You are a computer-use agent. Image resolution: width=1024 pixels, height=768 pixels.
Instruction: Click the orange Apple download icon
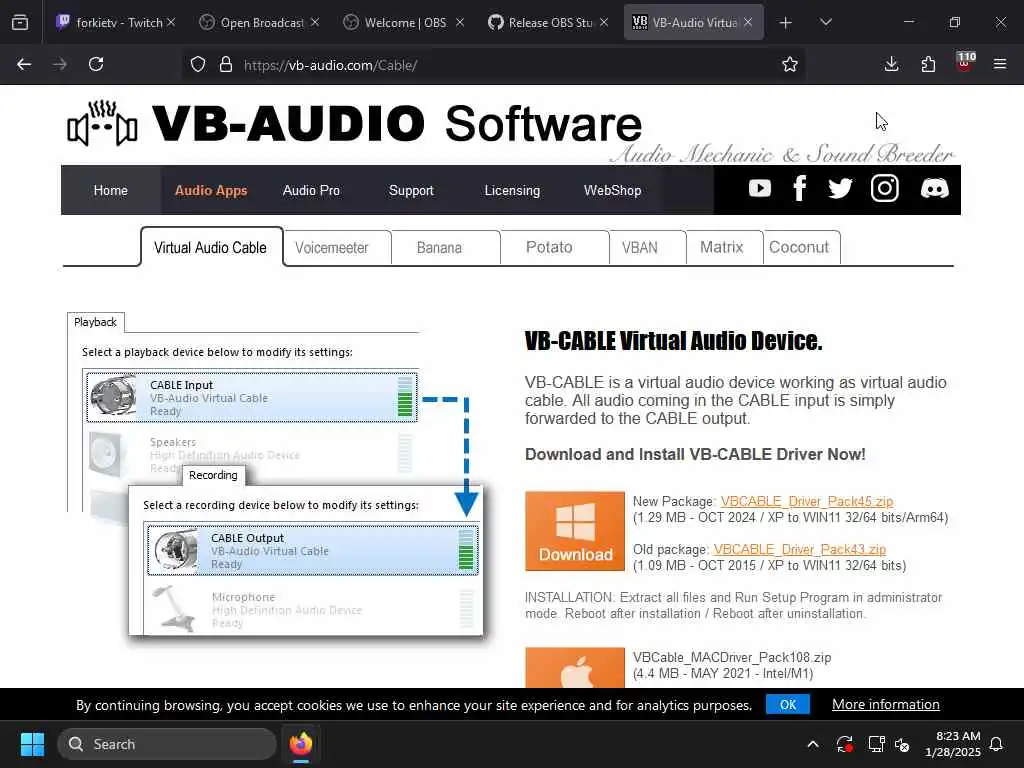pyautogui.click(x=575, y=667)
